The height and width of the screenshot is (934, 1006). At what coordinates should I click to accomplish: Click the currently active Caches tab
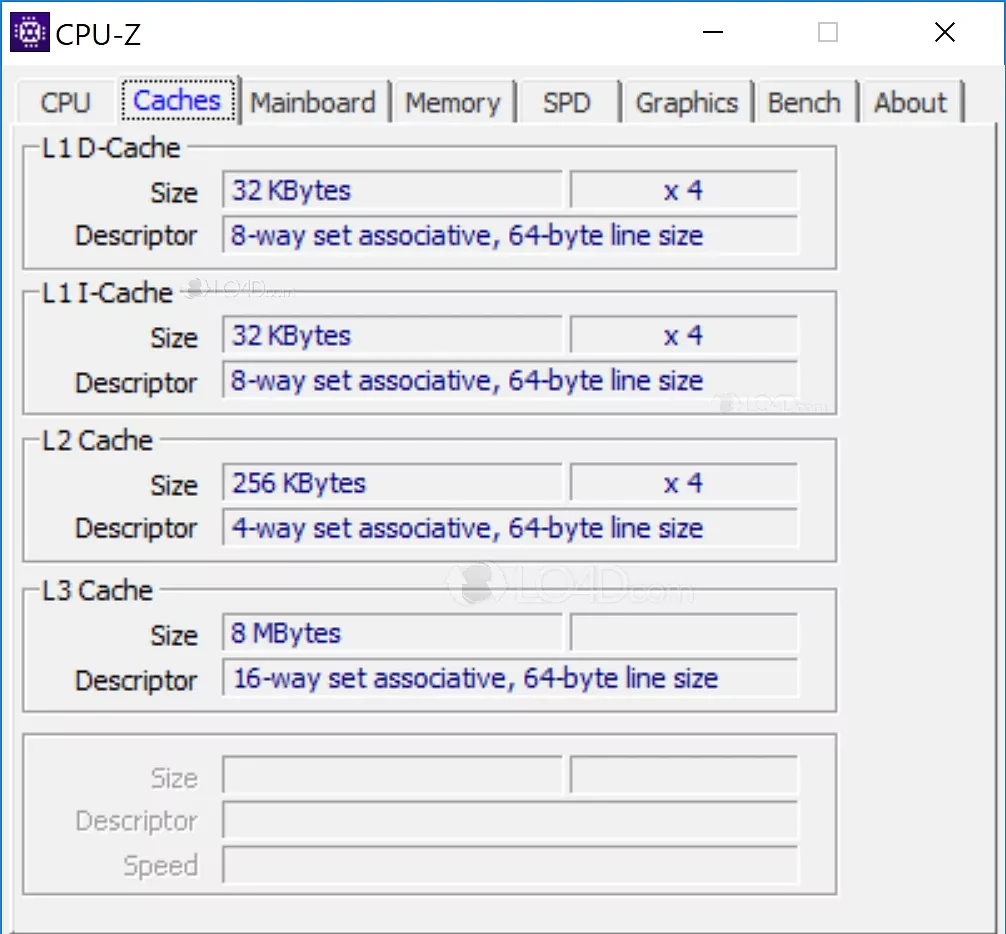point(176,99)
